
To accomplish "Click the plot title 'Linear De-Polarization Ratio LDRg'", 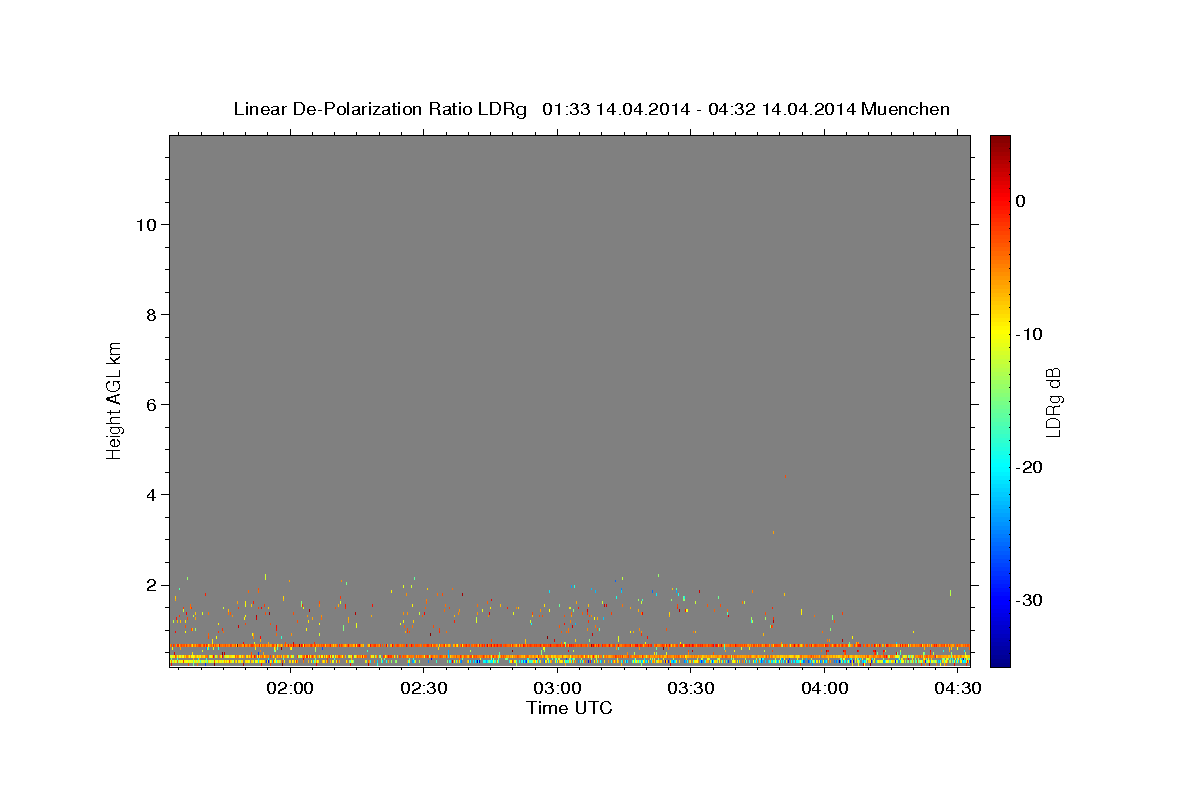I will pyautogui.click(x=380, y=109).
